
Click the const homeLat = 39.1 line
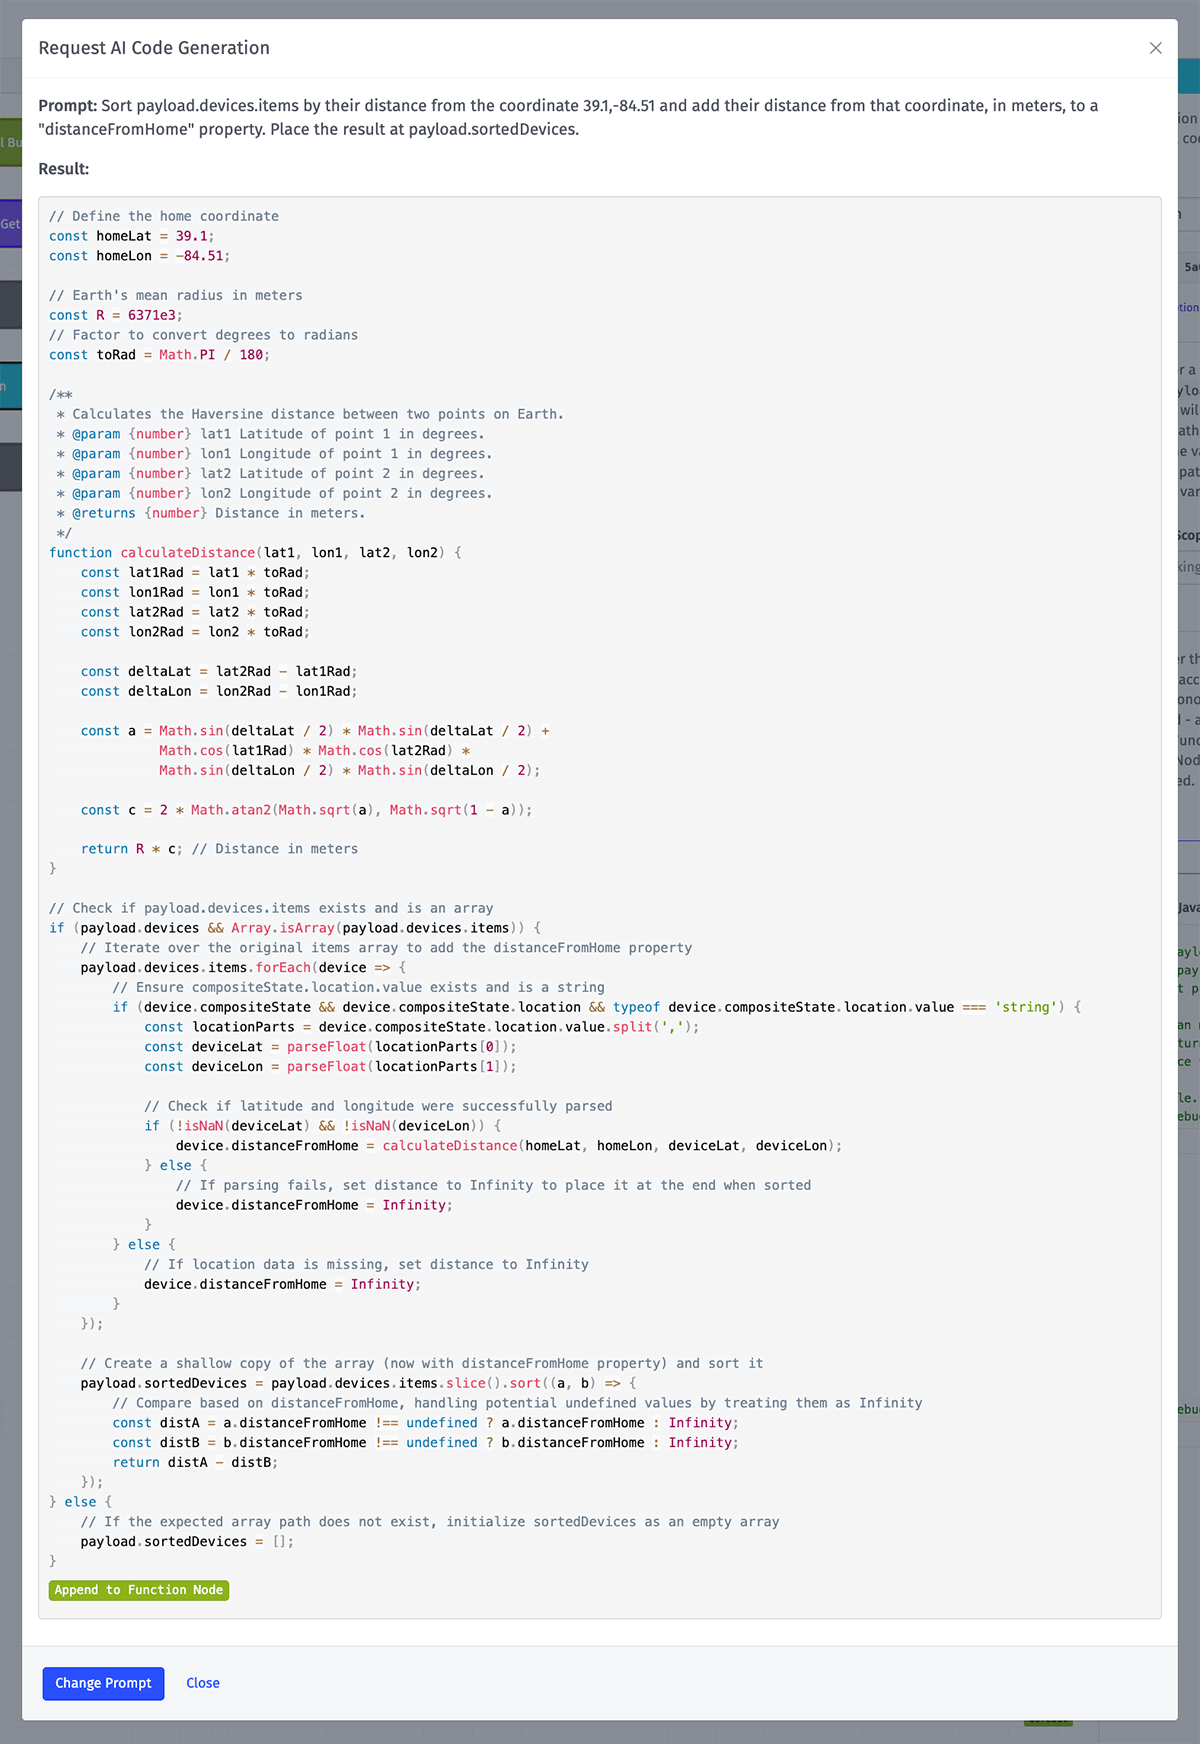tap(131, 236)
